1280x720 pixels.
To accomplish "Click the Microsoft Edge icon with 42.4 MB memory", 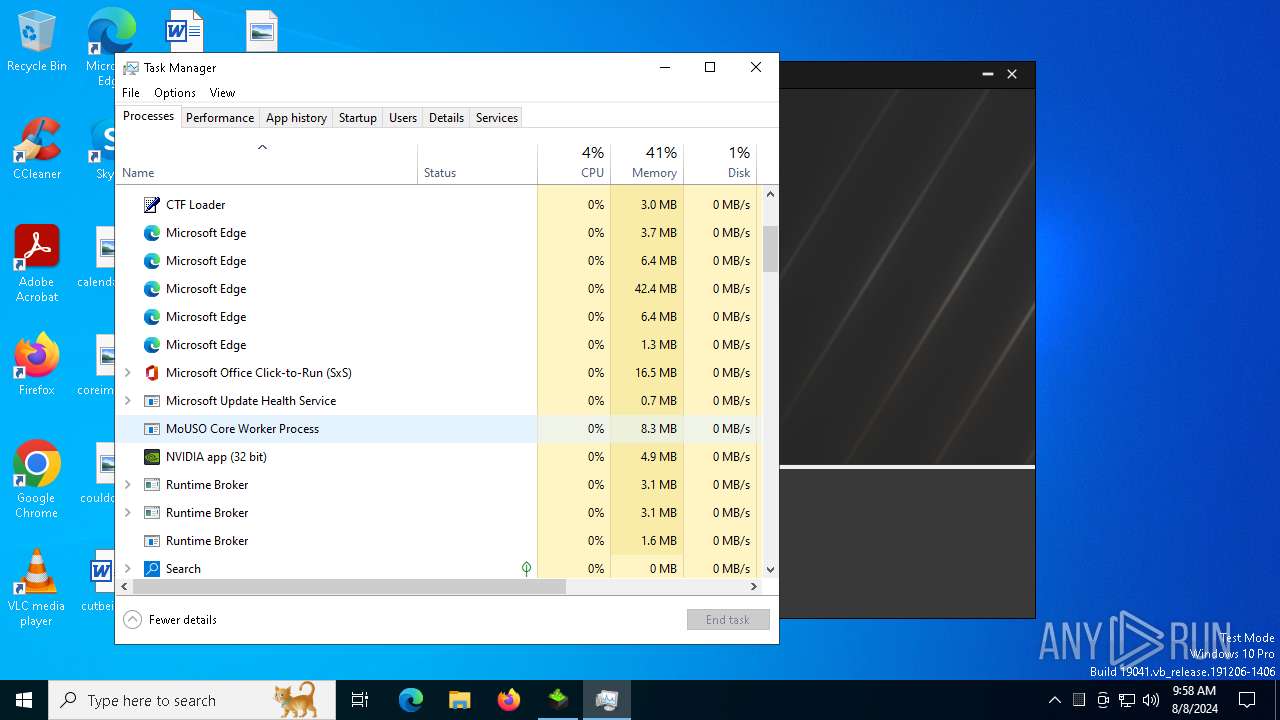I will [152, 289].
